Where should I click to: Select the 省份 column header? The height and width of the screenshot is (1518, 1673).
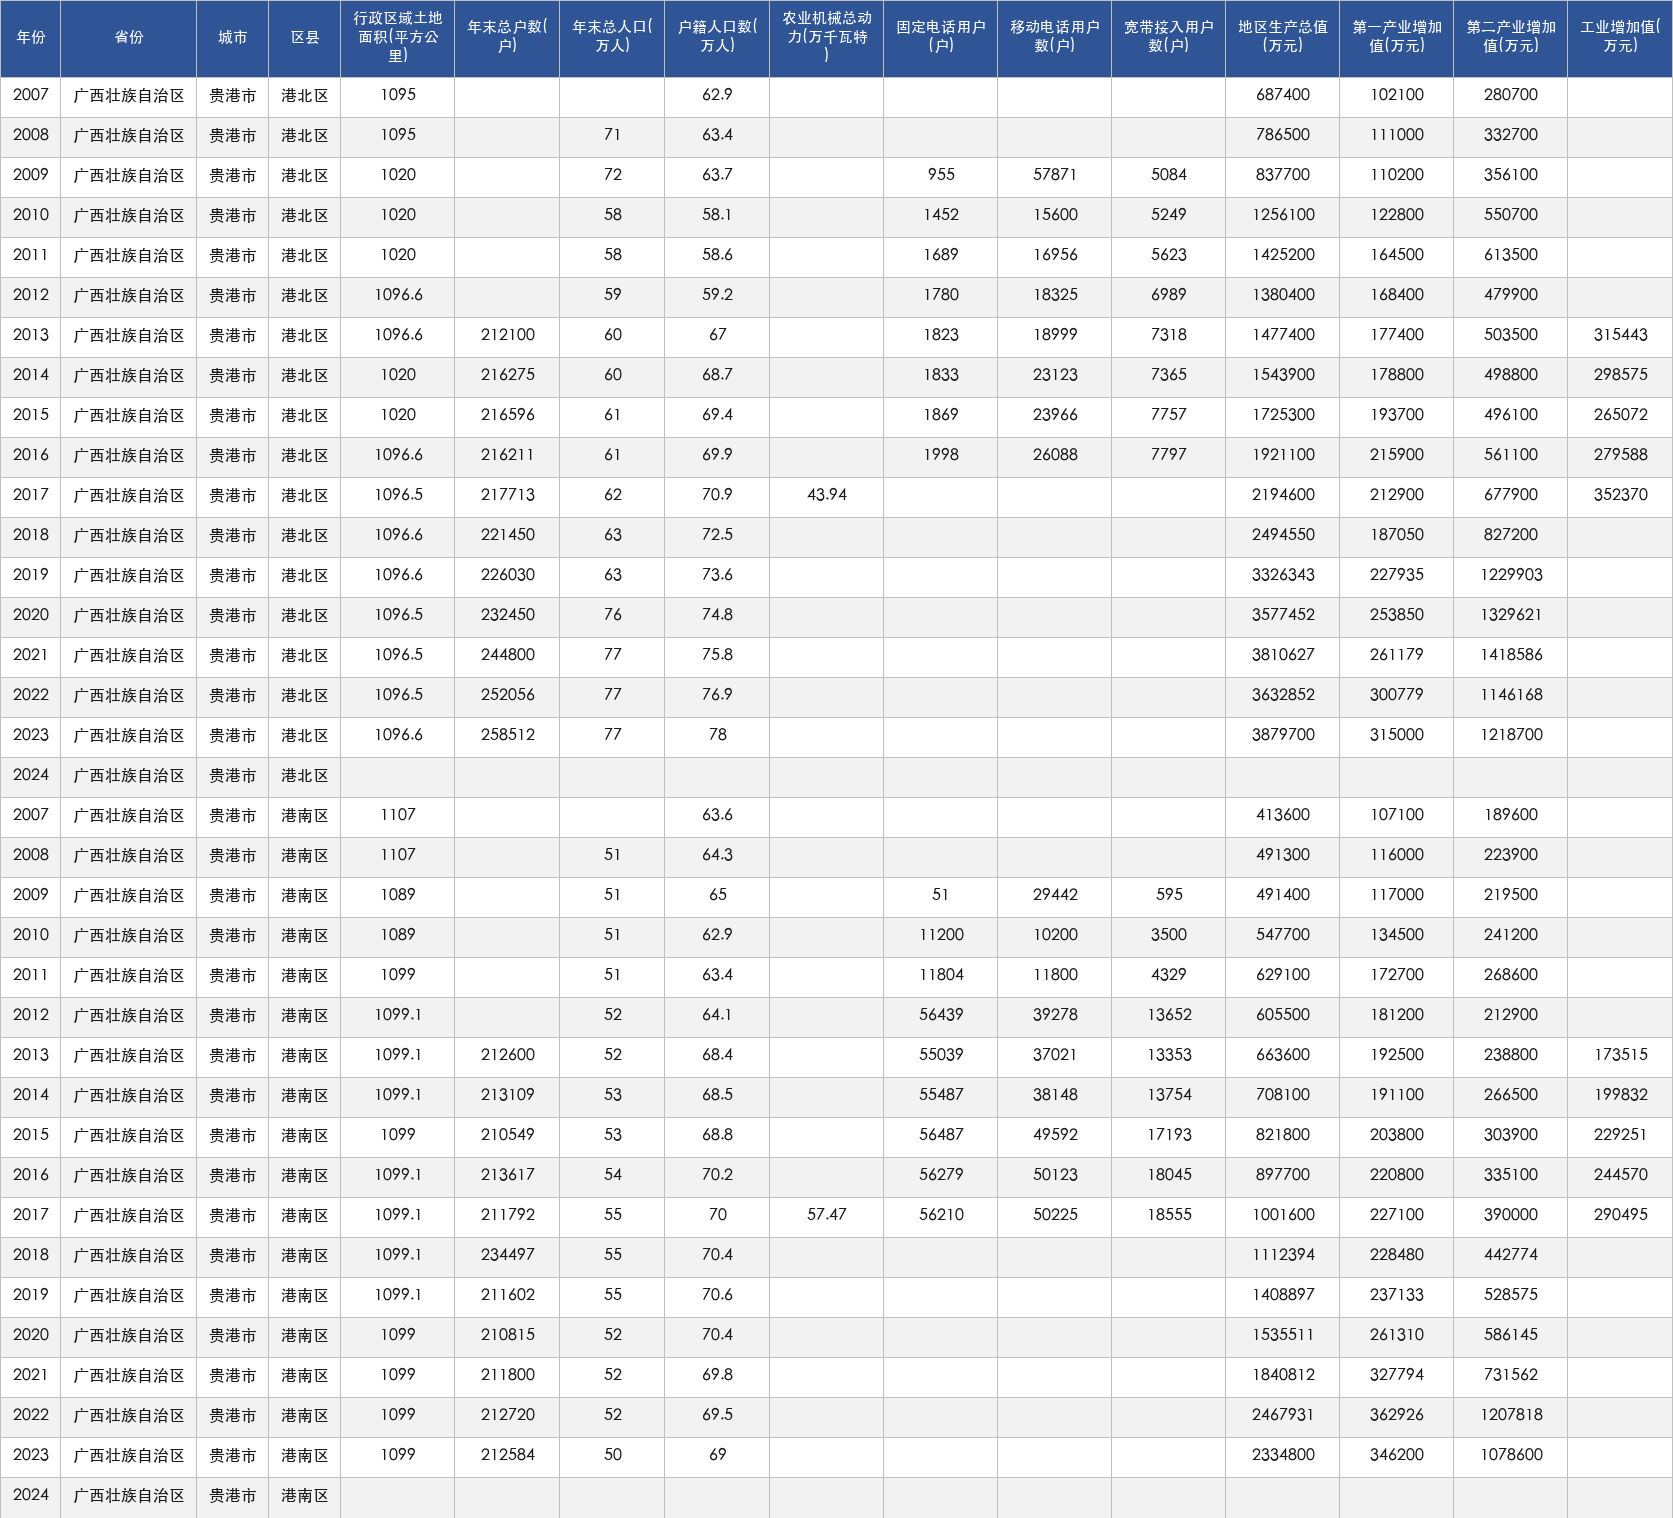click(x=128, y=38)
